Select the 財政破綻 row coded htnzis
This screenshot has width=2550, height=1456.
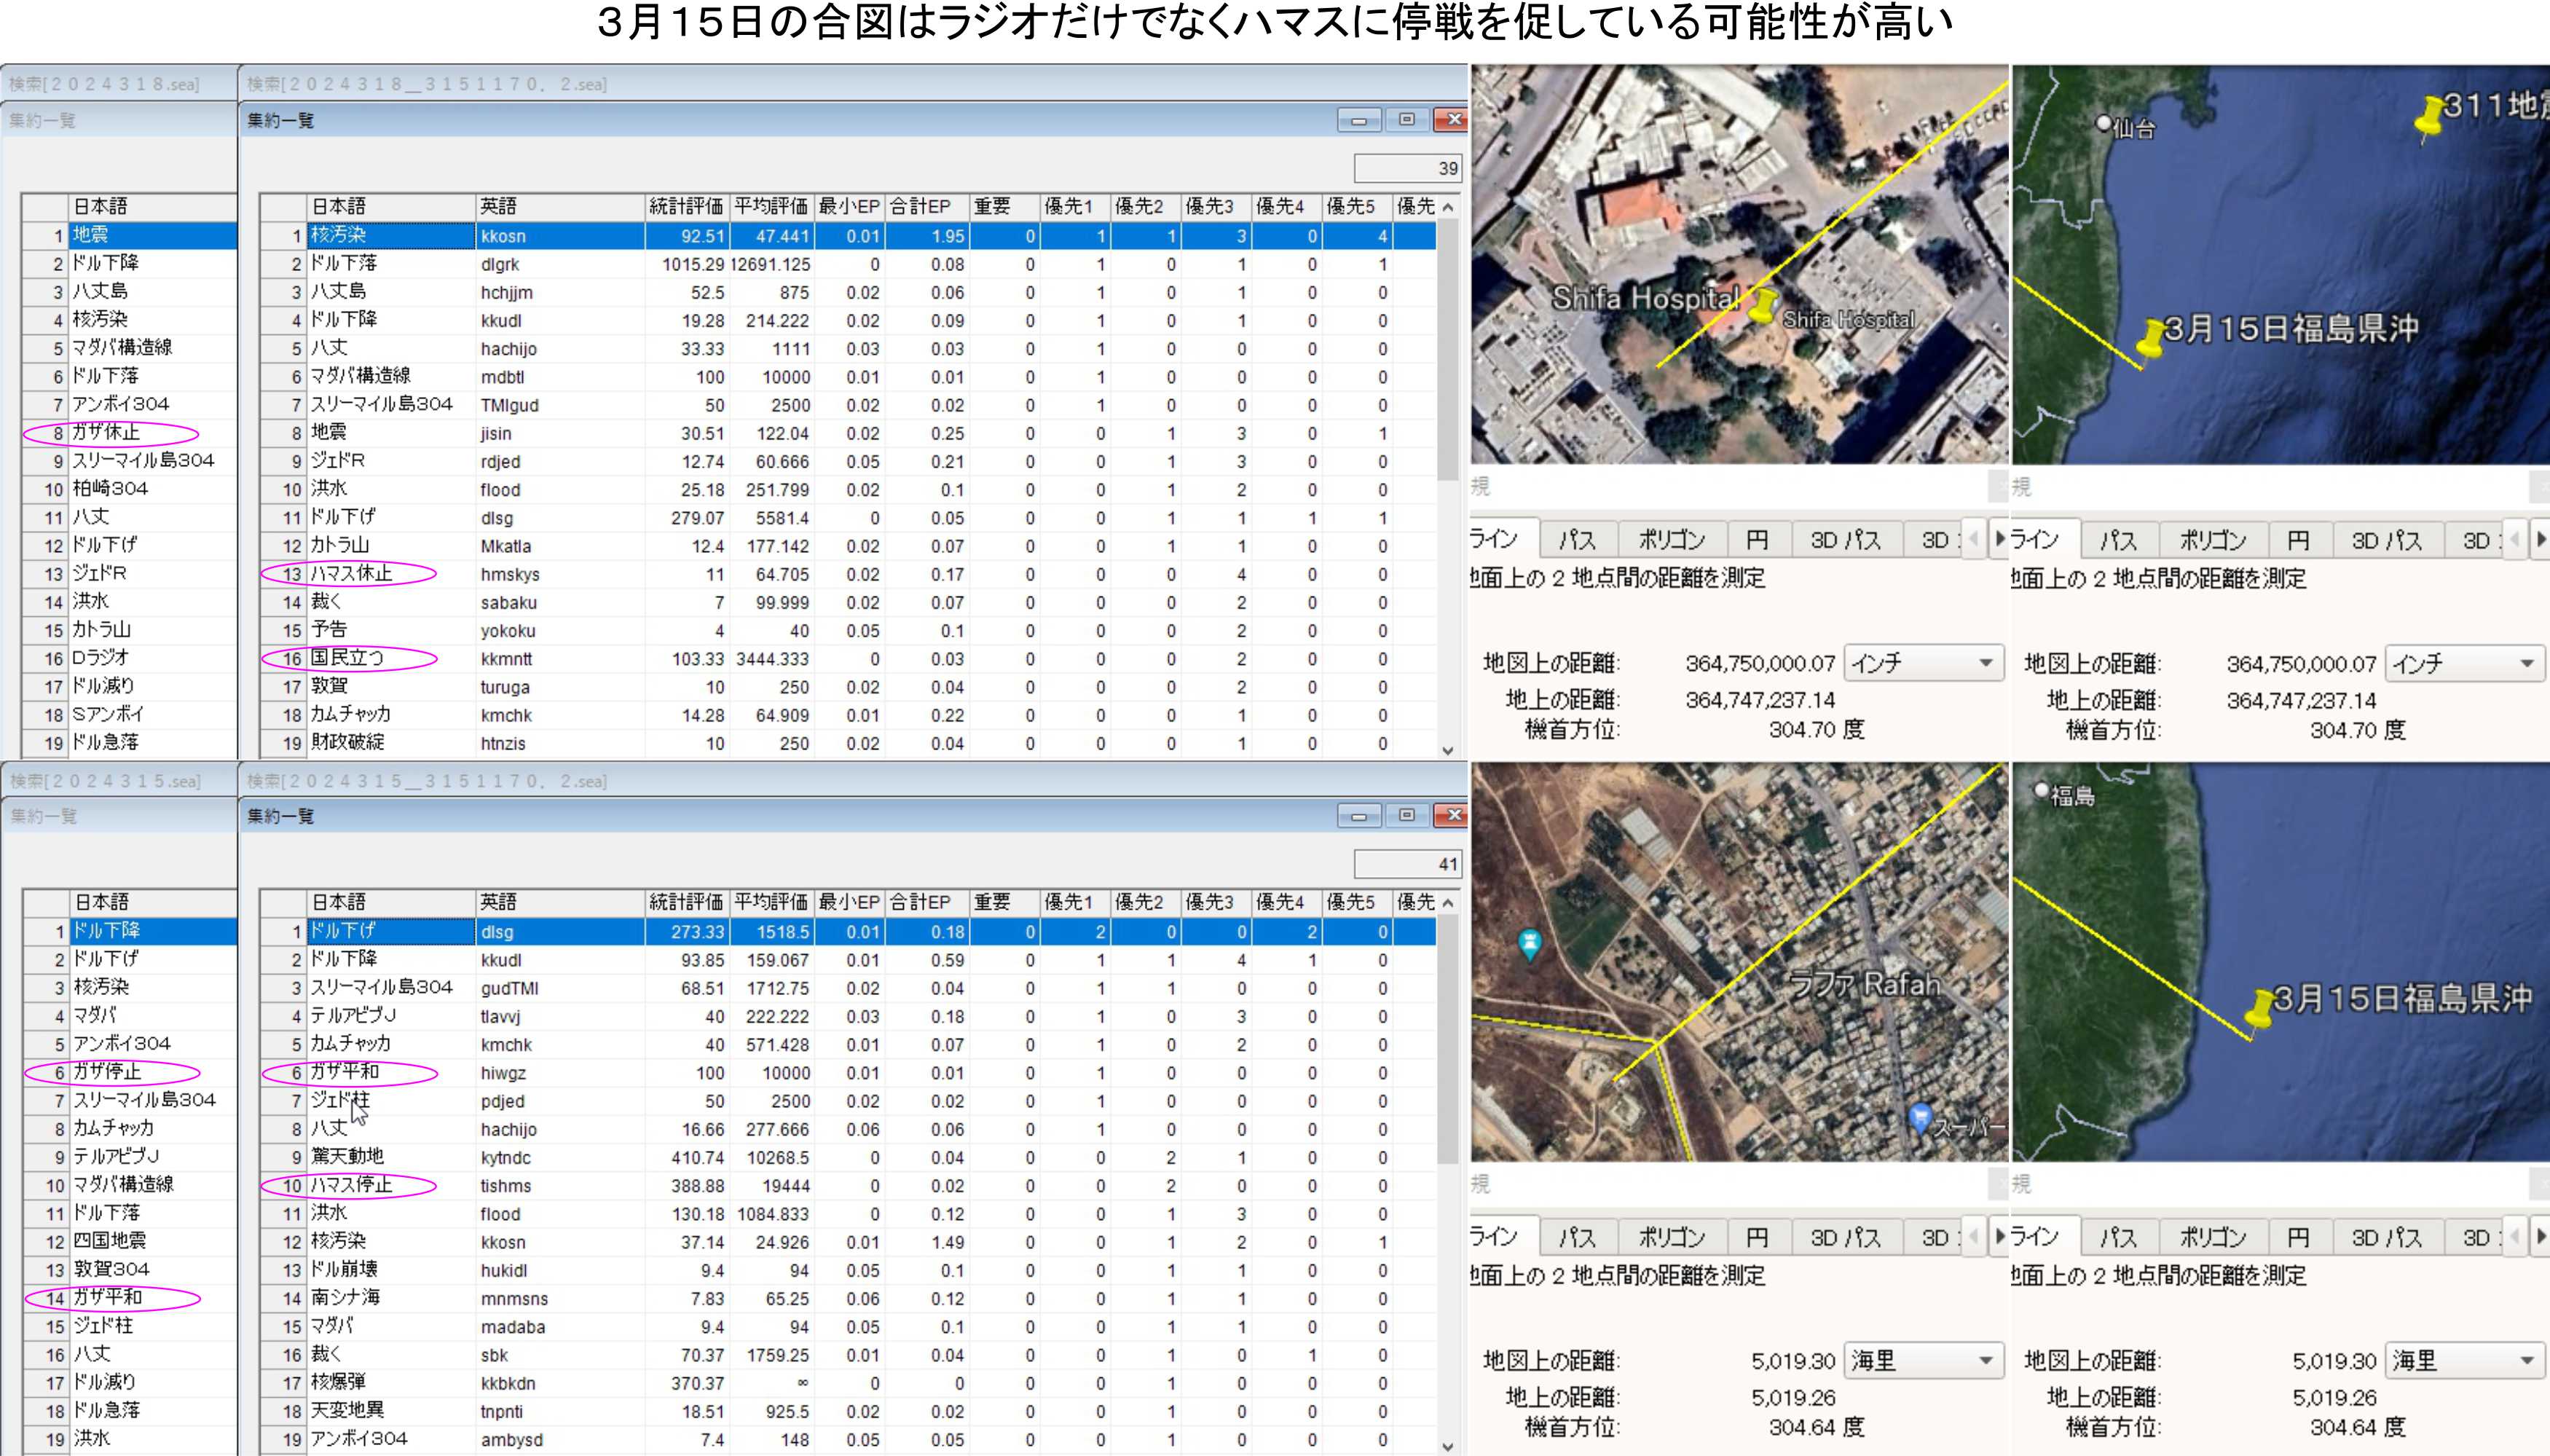coord(848,743)
